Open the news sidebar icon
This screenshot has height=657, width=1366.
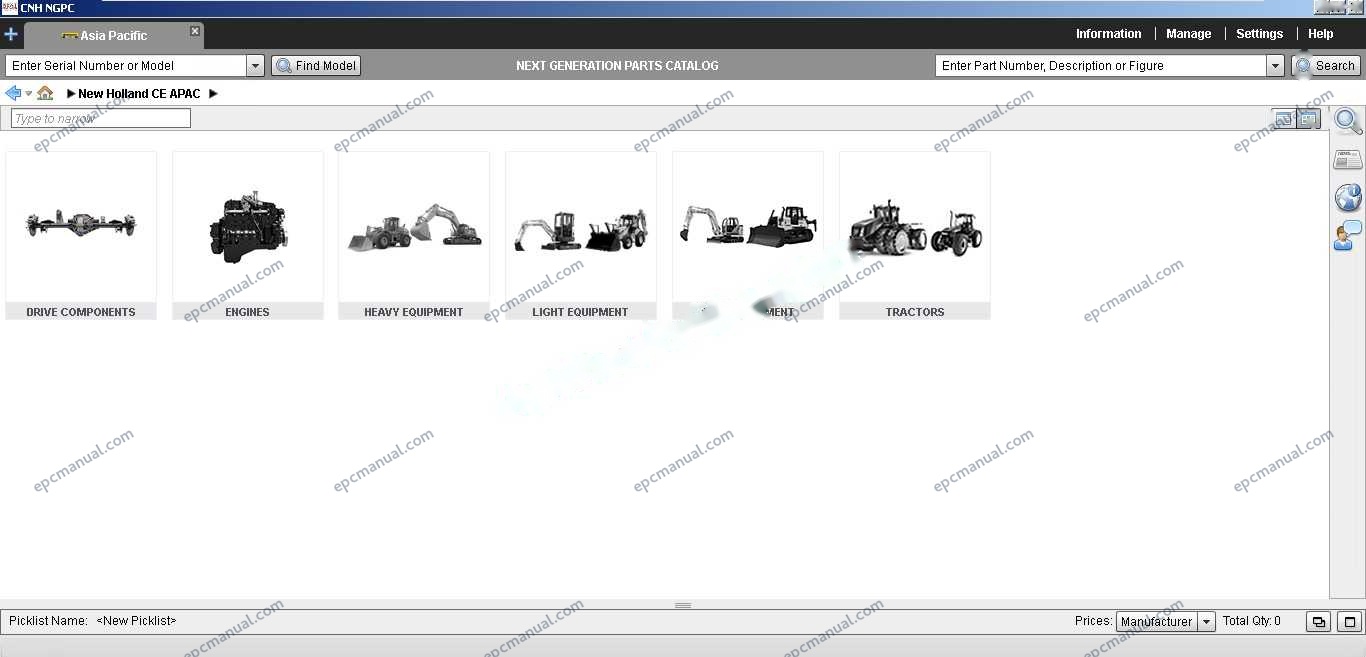pyautogui.click(x=1348, y=160)
